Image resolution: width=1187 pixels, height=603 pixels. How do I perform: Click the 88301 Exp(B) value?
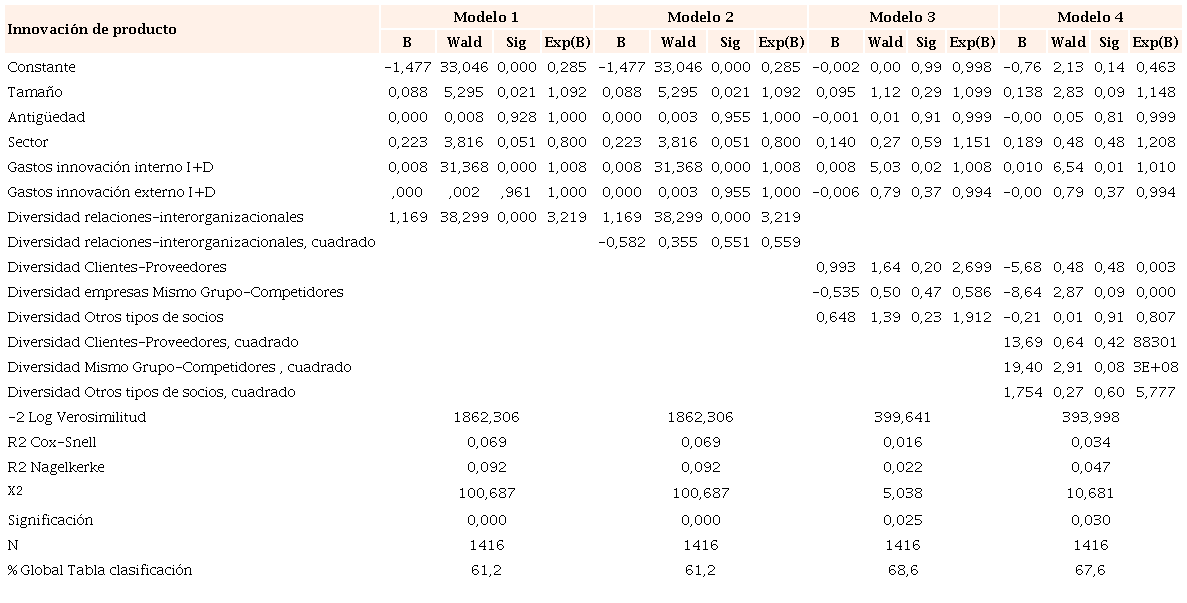point(1153,342)
